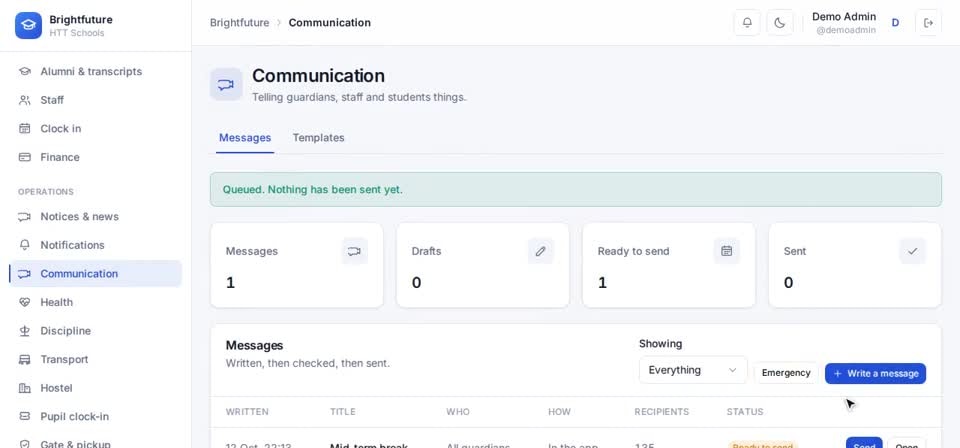This screenshot has height=448, width=960.
Task: Click the Hostel building icon
Action: tap(24, 388)
